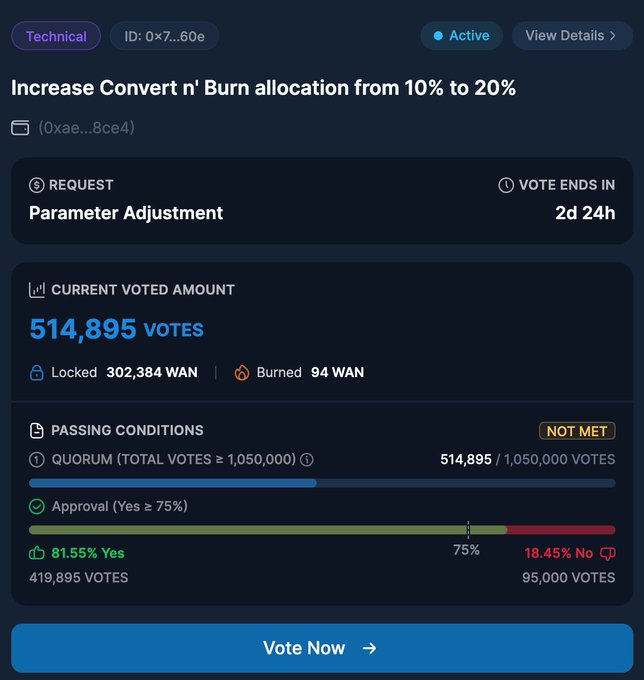
Task: Click the wallet icon next to the proposer address
Action: pos(20,128)
